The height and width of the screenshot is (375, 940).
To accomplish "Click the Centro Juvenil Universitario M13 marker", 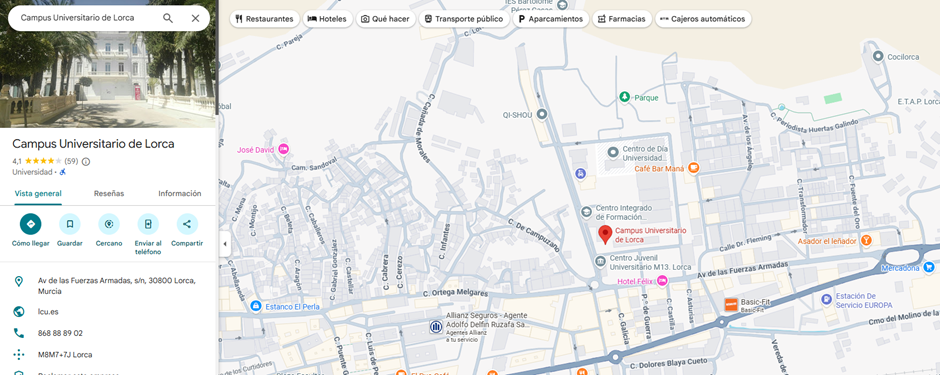I will coord(600,261).
